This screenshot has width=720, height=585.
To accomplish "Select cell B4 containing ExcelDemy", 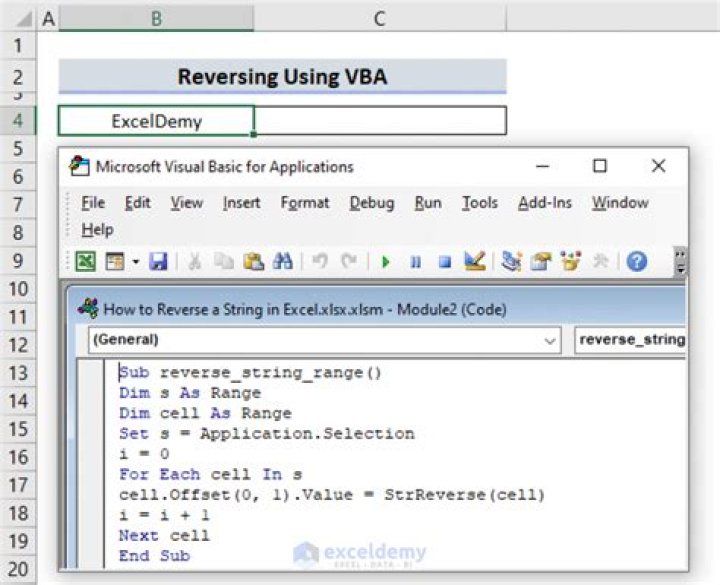I will [156, 121].
